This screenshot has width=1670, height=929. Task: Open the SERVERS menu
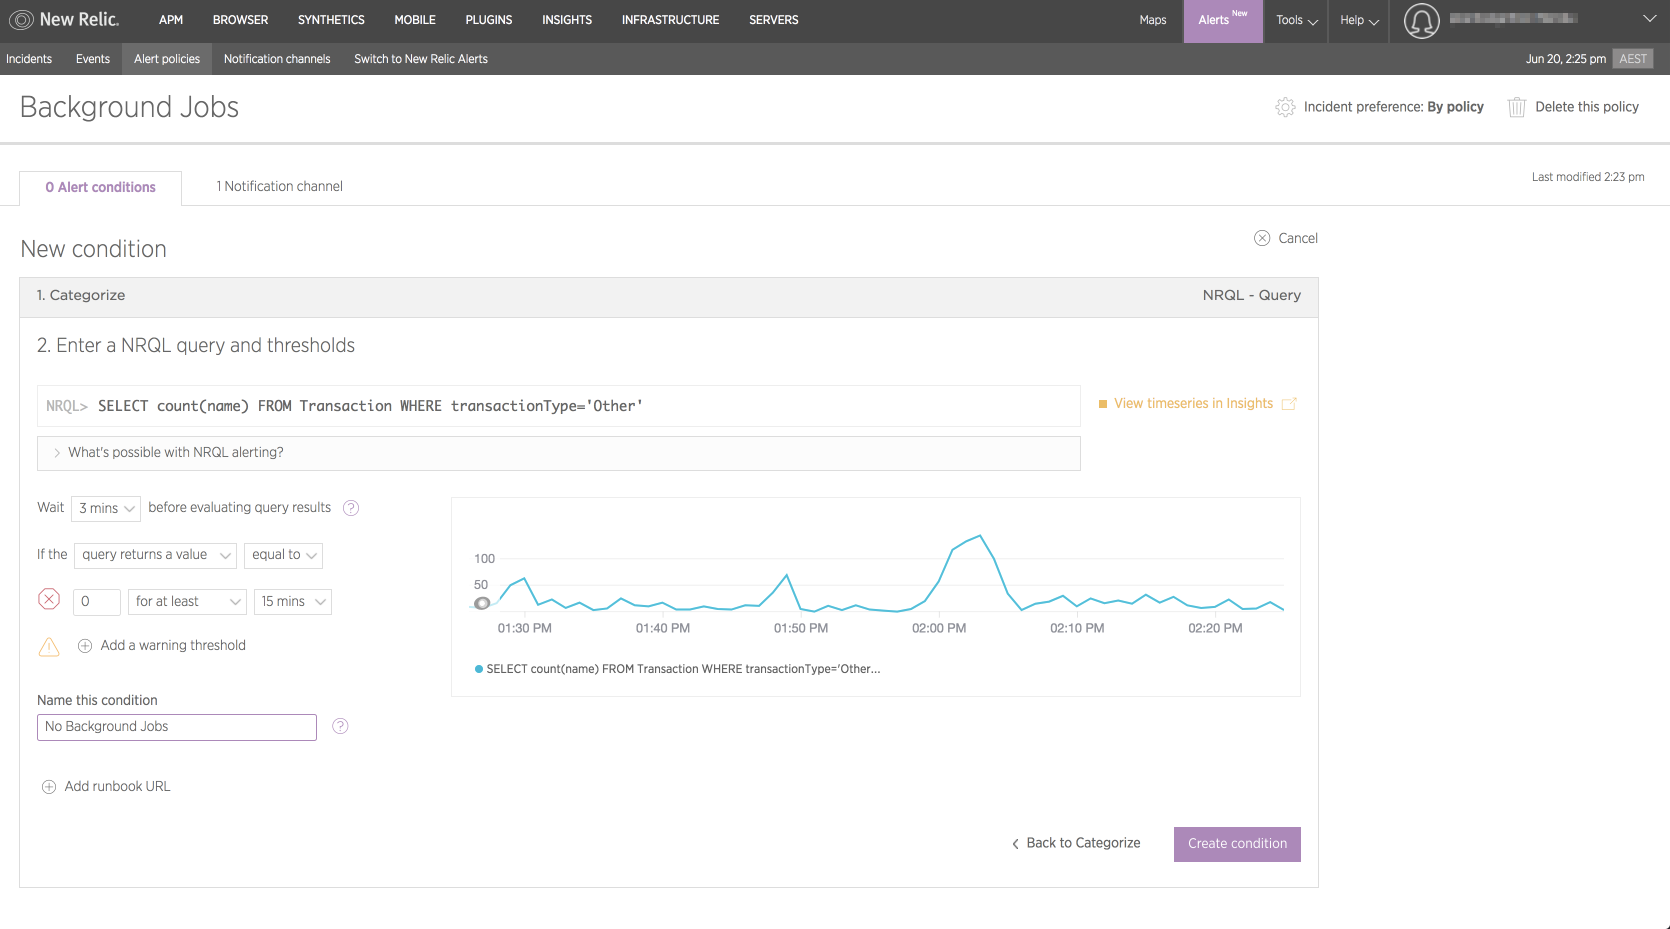(x=774, y=20)
